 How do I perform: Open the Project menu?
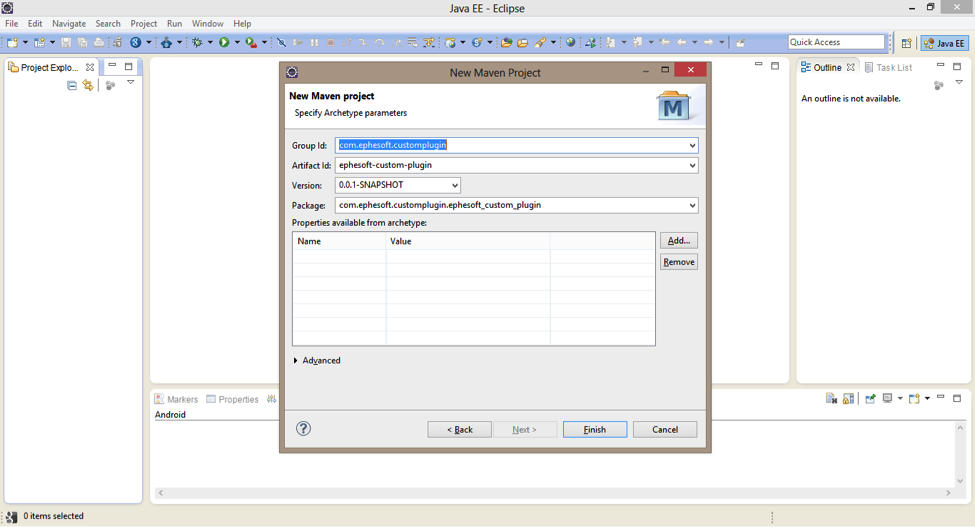(x=144, y=24)
